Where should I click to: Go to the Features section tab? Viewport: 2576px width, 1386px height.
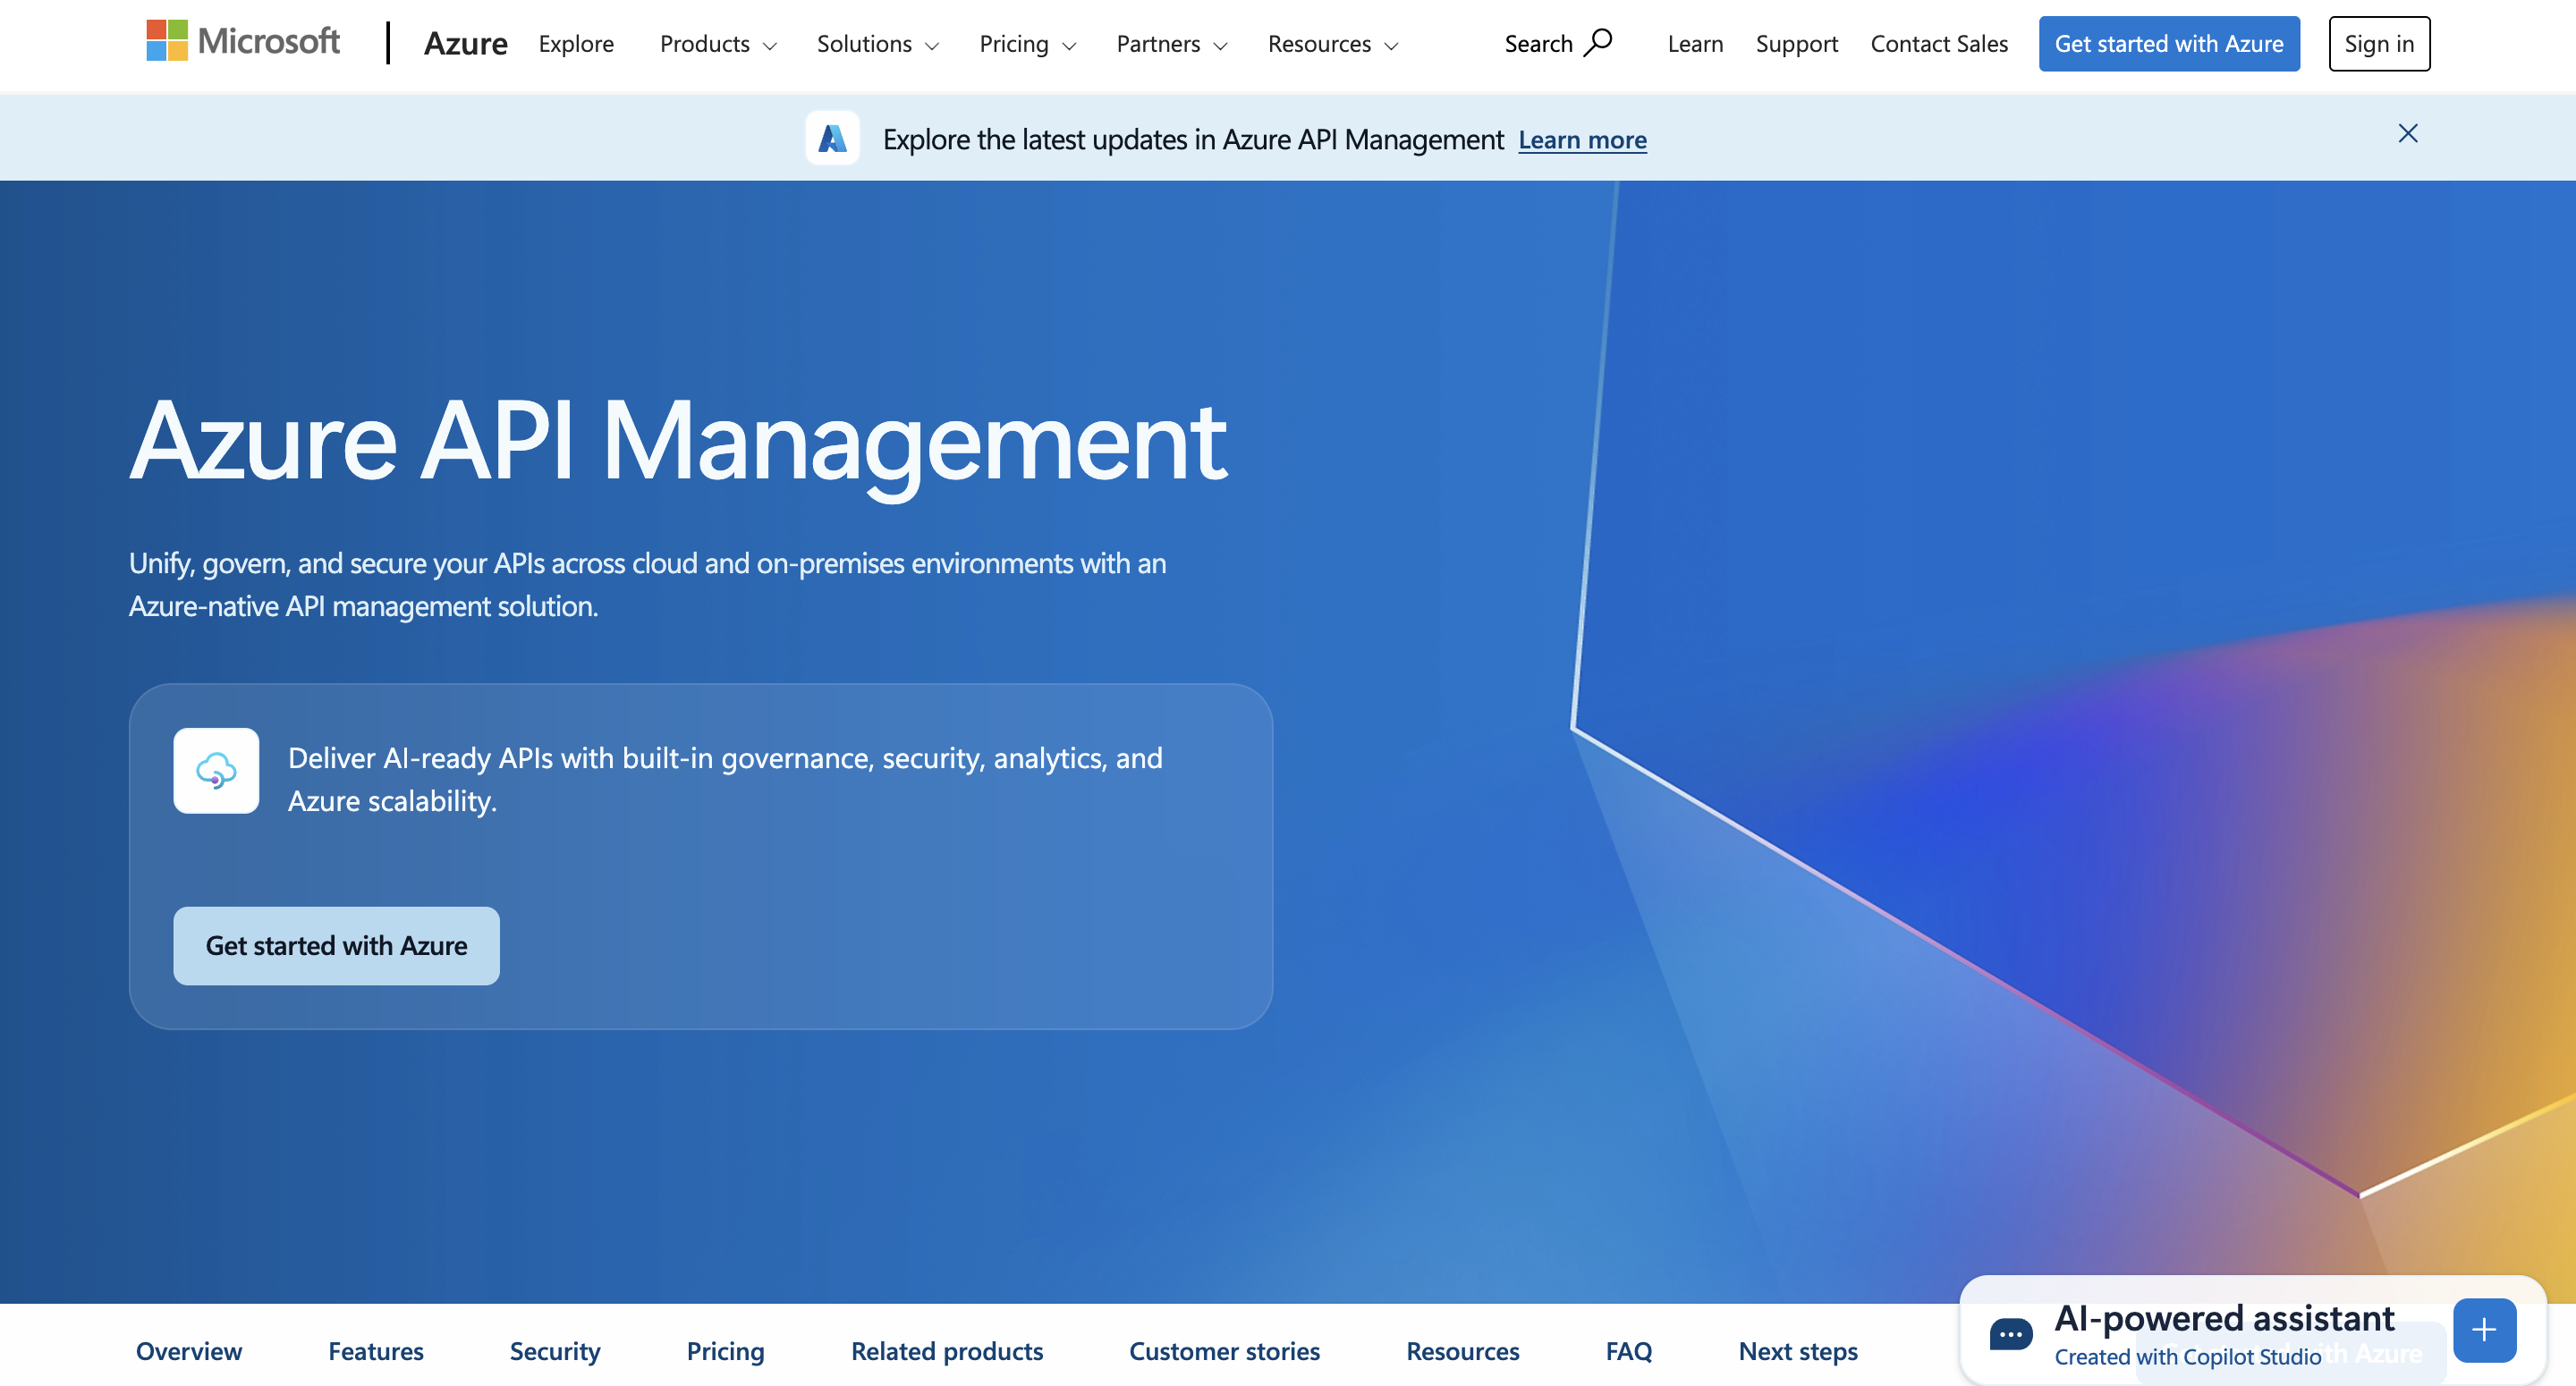pyautogui.click(x=376, y=1351)
